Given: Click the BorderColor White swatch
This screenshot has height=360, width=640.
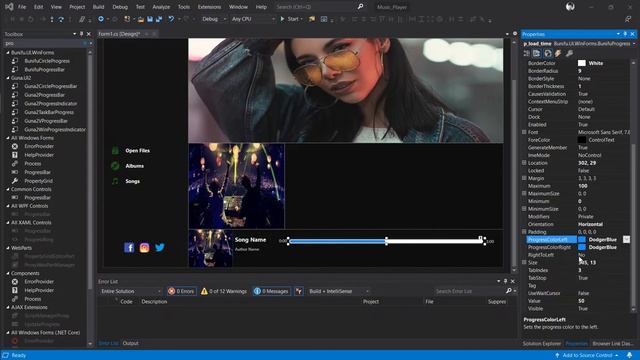Looking at the screenshot, I should (x=582, y=63).
